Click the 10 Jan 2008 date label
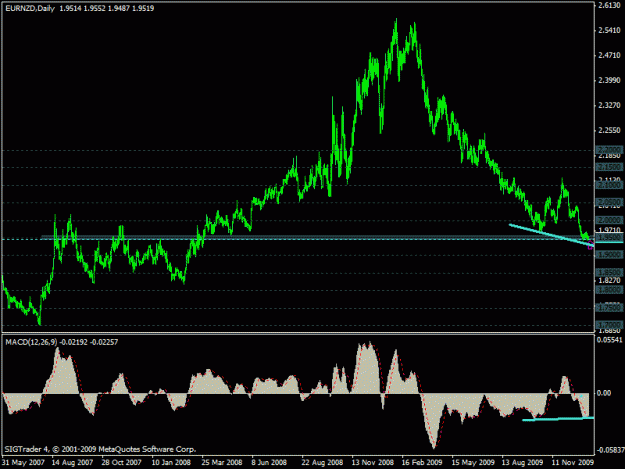625x469 pixels. (x=171, y=463)
